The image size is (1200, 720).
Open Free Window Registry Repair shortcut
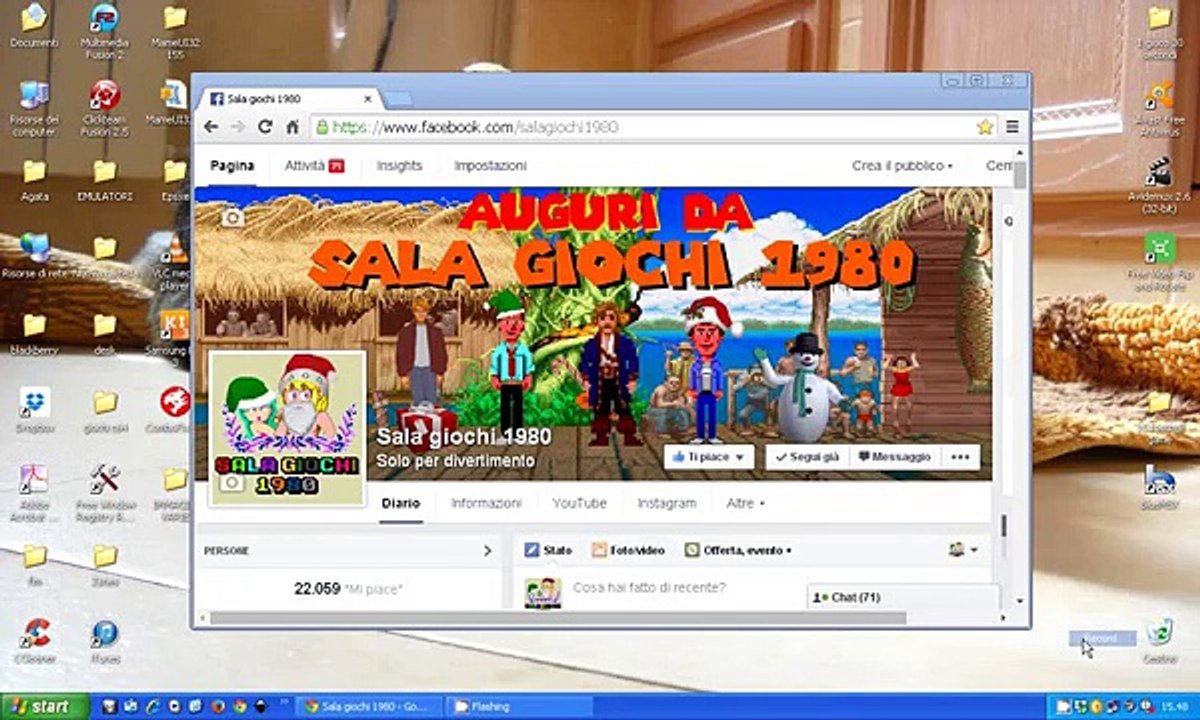tap(104, 492)
